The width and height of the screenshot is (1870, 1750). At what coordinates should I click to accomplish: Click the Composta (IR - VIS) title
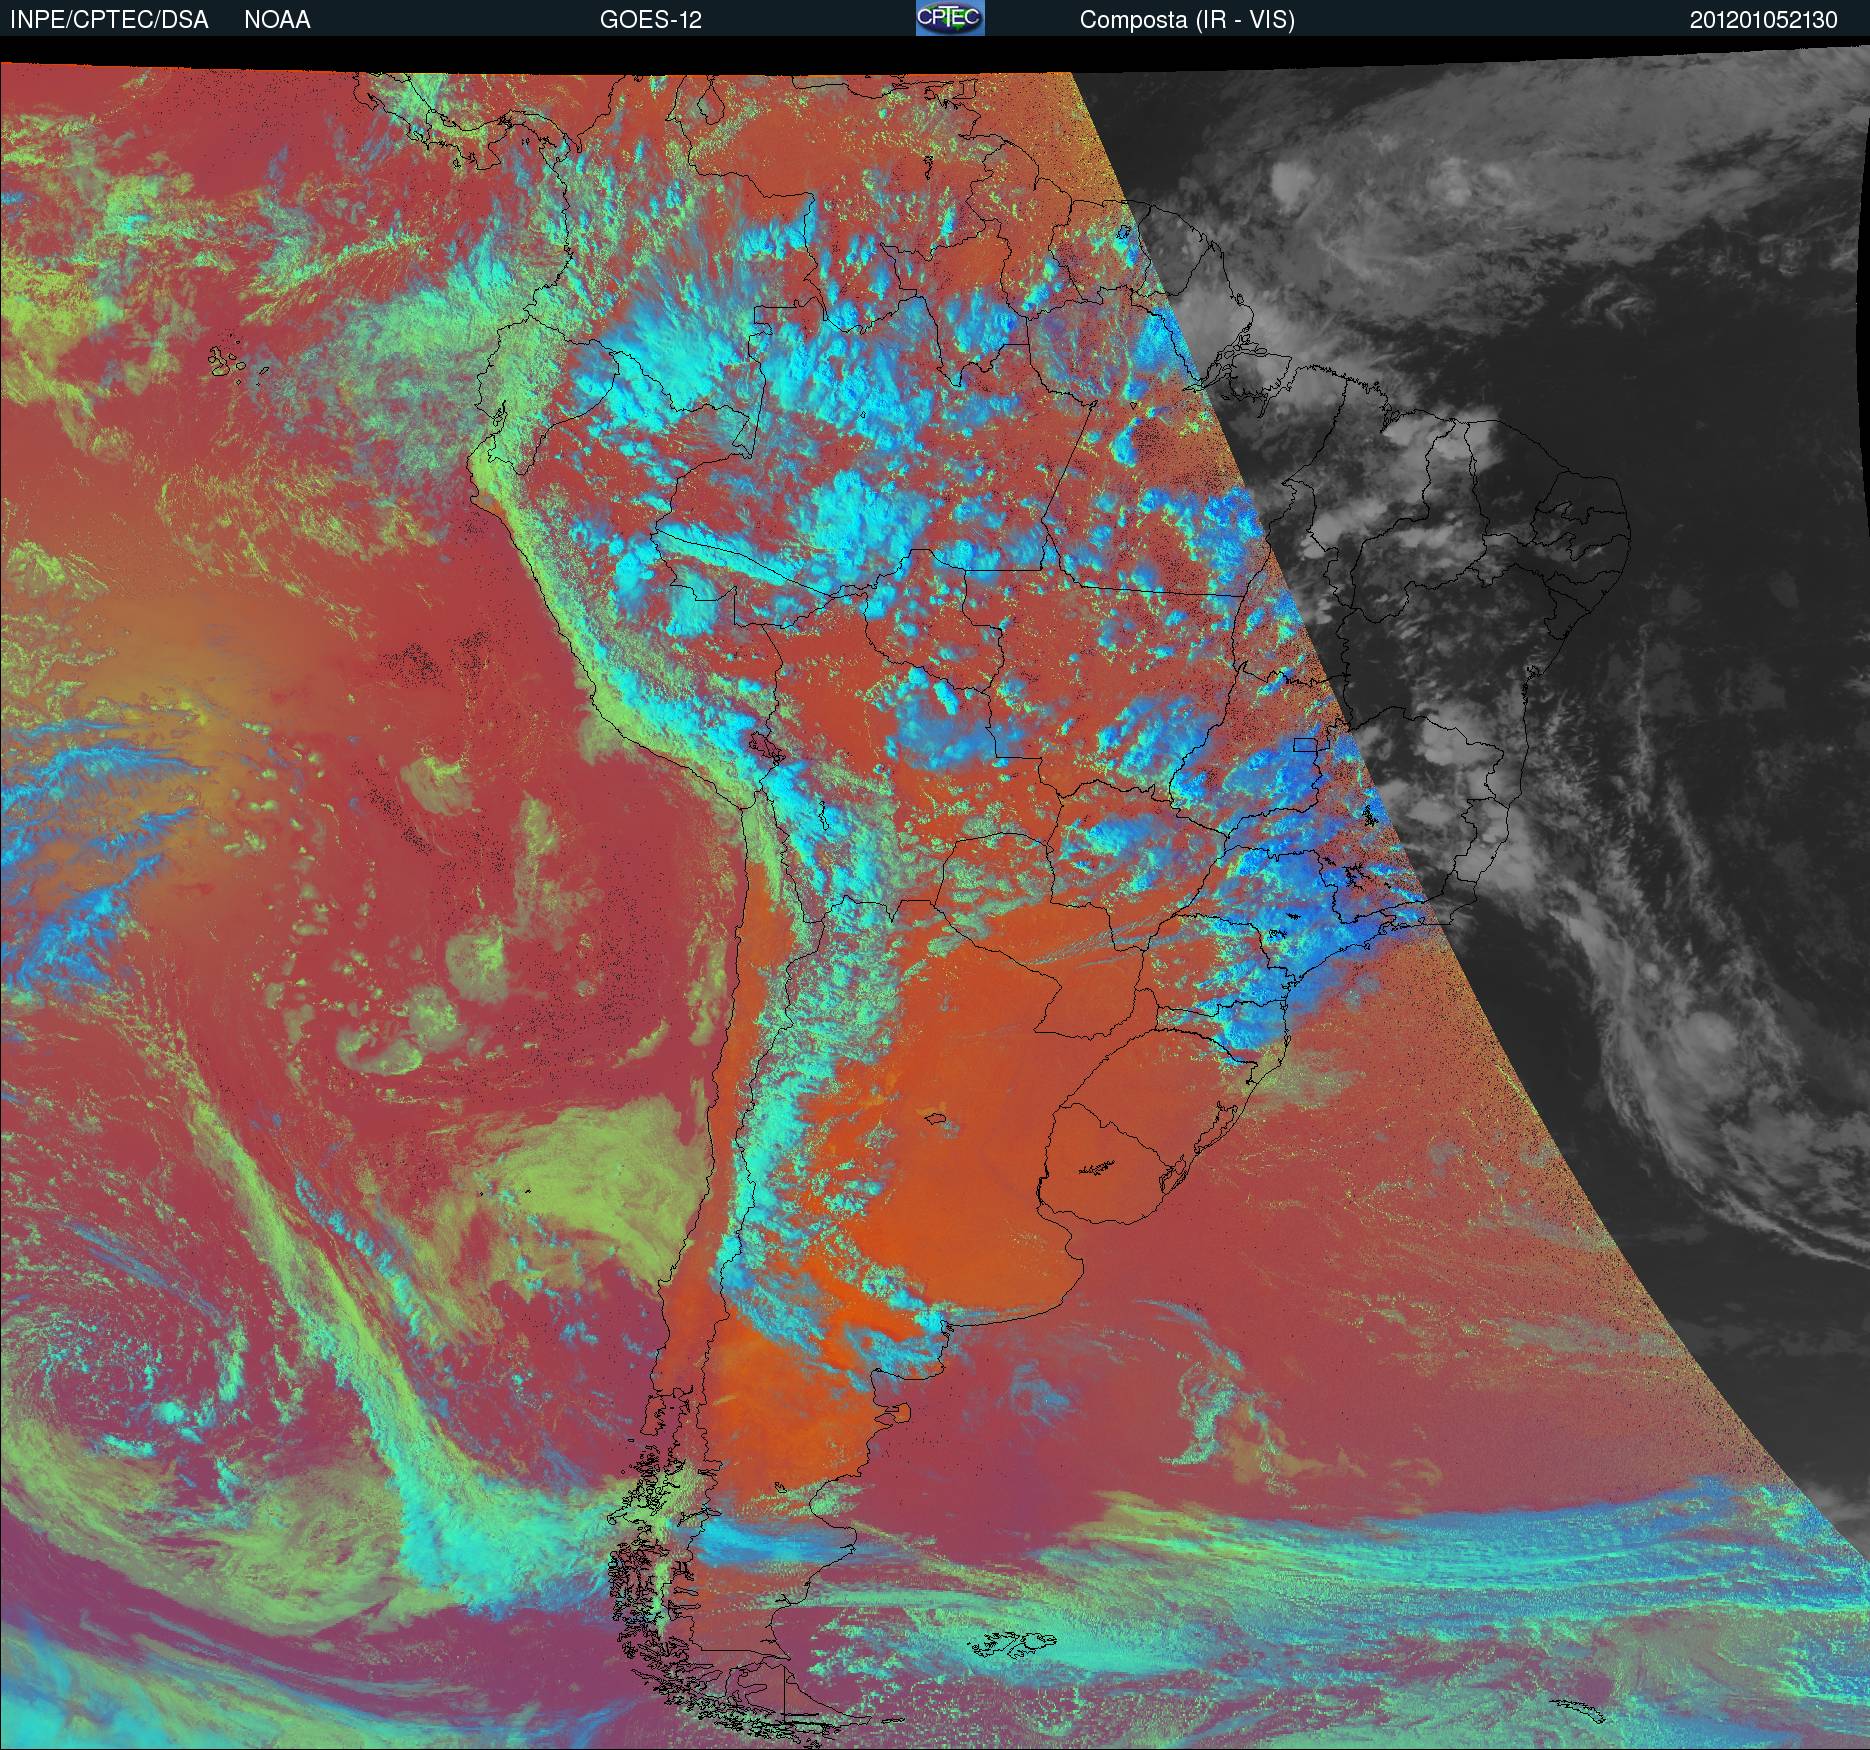click(1187, 20)
